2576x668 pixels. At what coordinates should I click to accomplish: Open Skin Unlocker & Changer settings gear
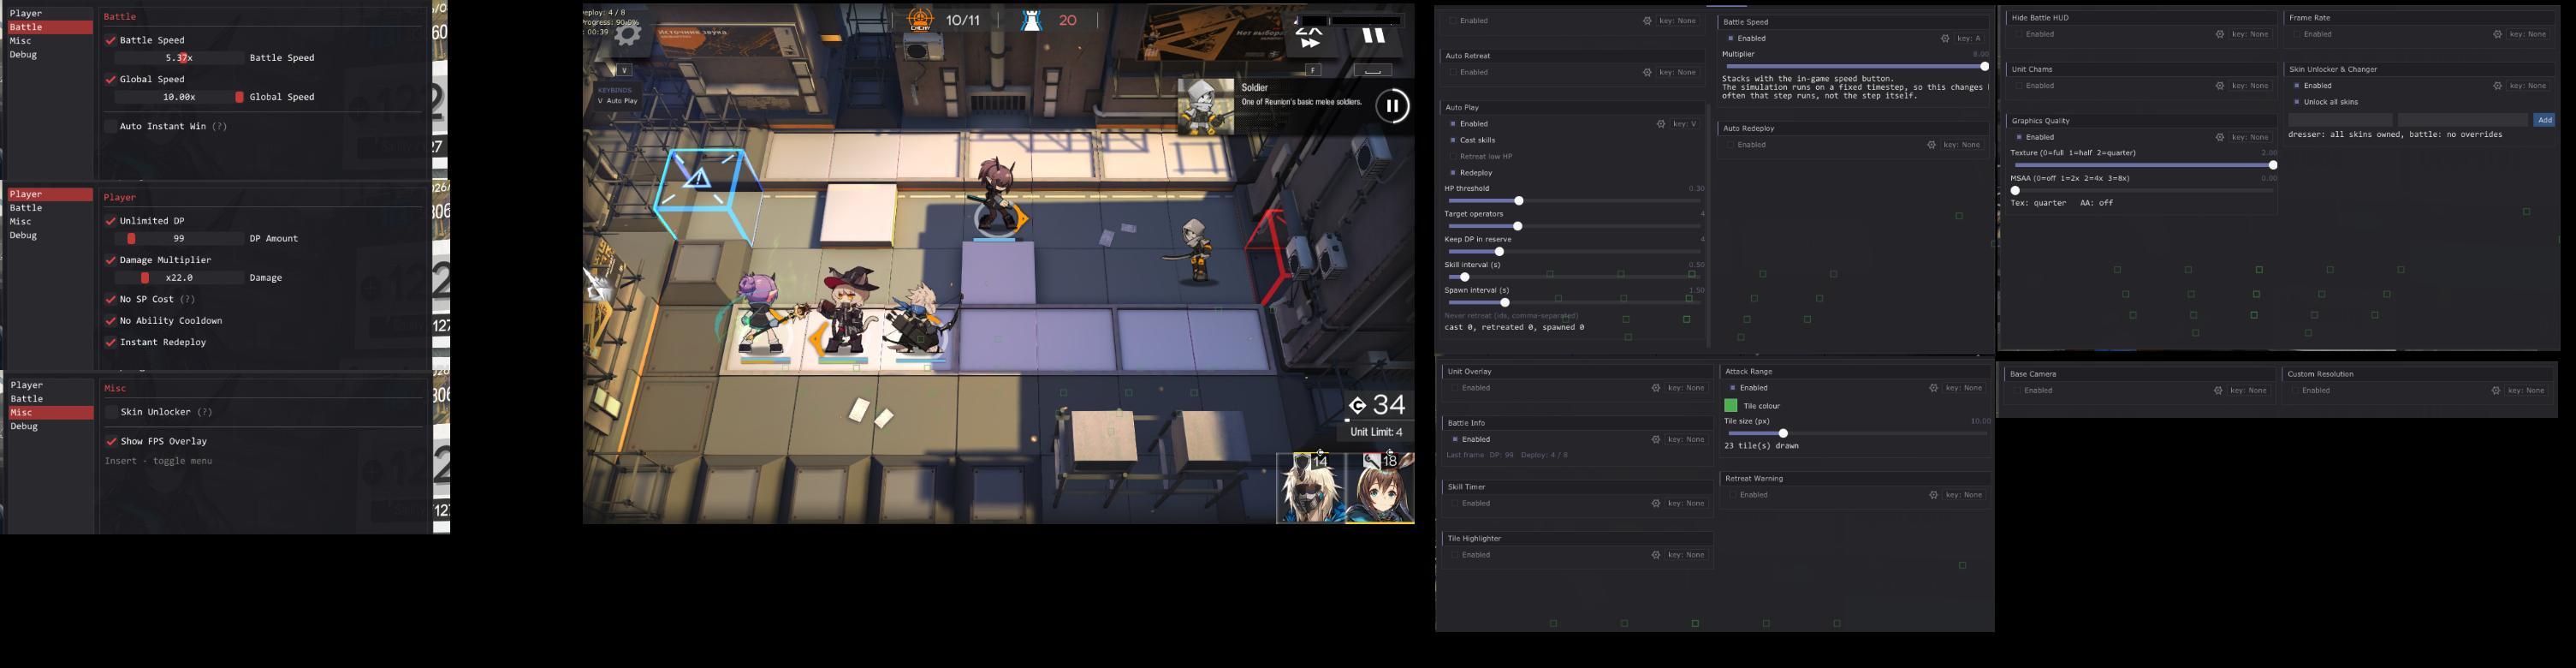2497,86
